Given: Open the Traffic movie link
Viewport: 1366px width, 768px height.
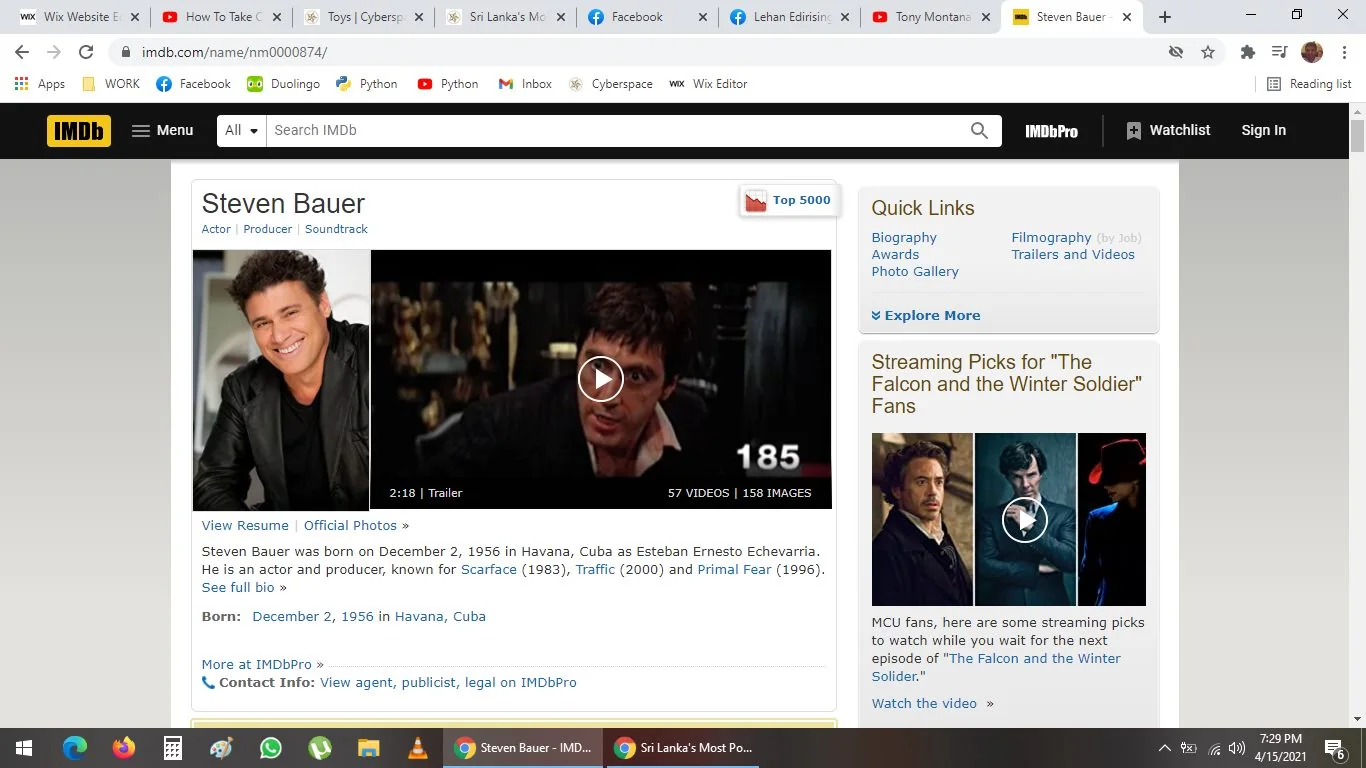Looking at the screenshot, I should click(596, 569).
